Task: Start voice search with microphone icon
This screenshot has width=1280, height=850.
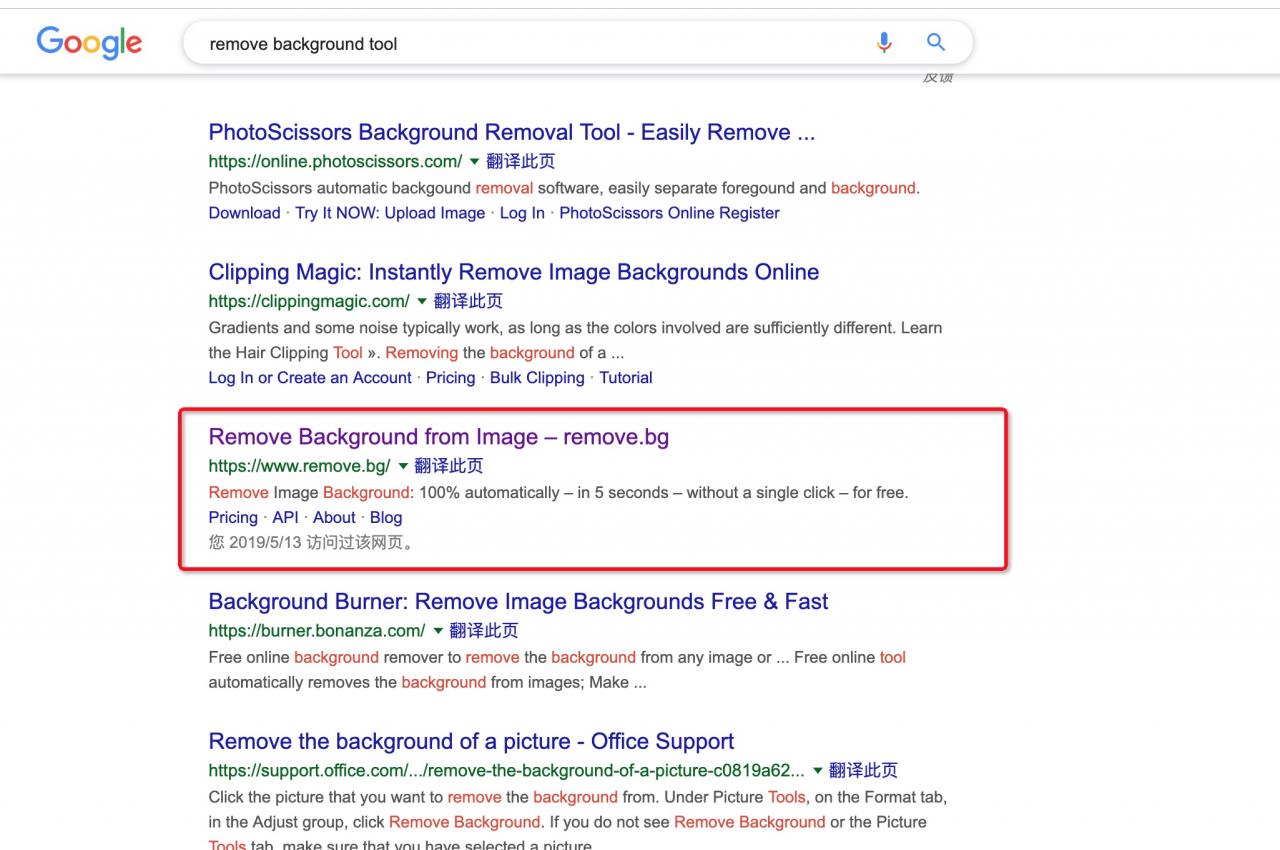Action: pyautogui.click(x=884, y=42)
